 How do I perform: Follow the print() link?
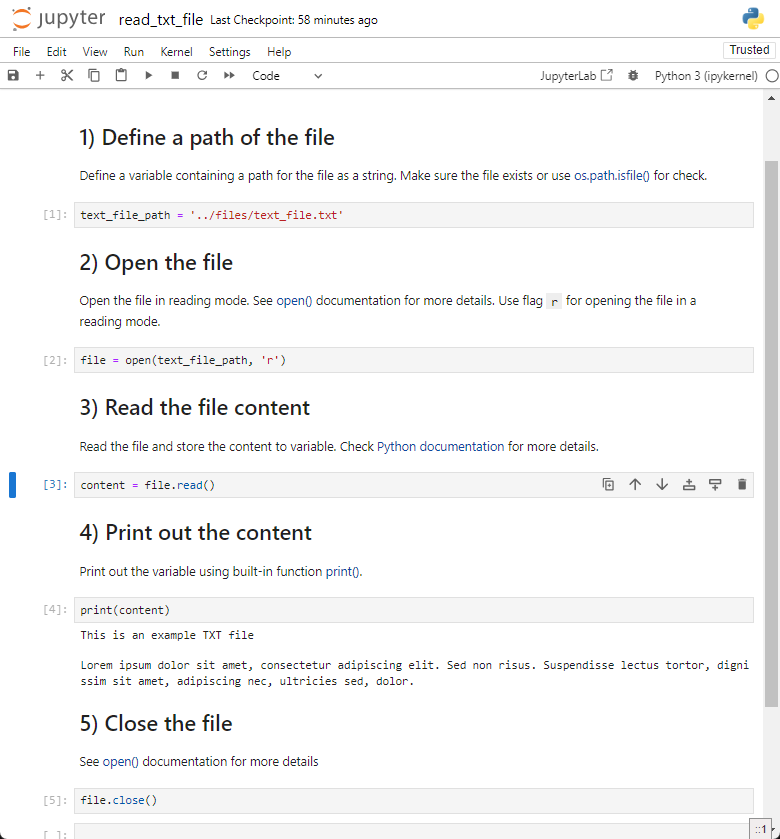coord(343,571)
